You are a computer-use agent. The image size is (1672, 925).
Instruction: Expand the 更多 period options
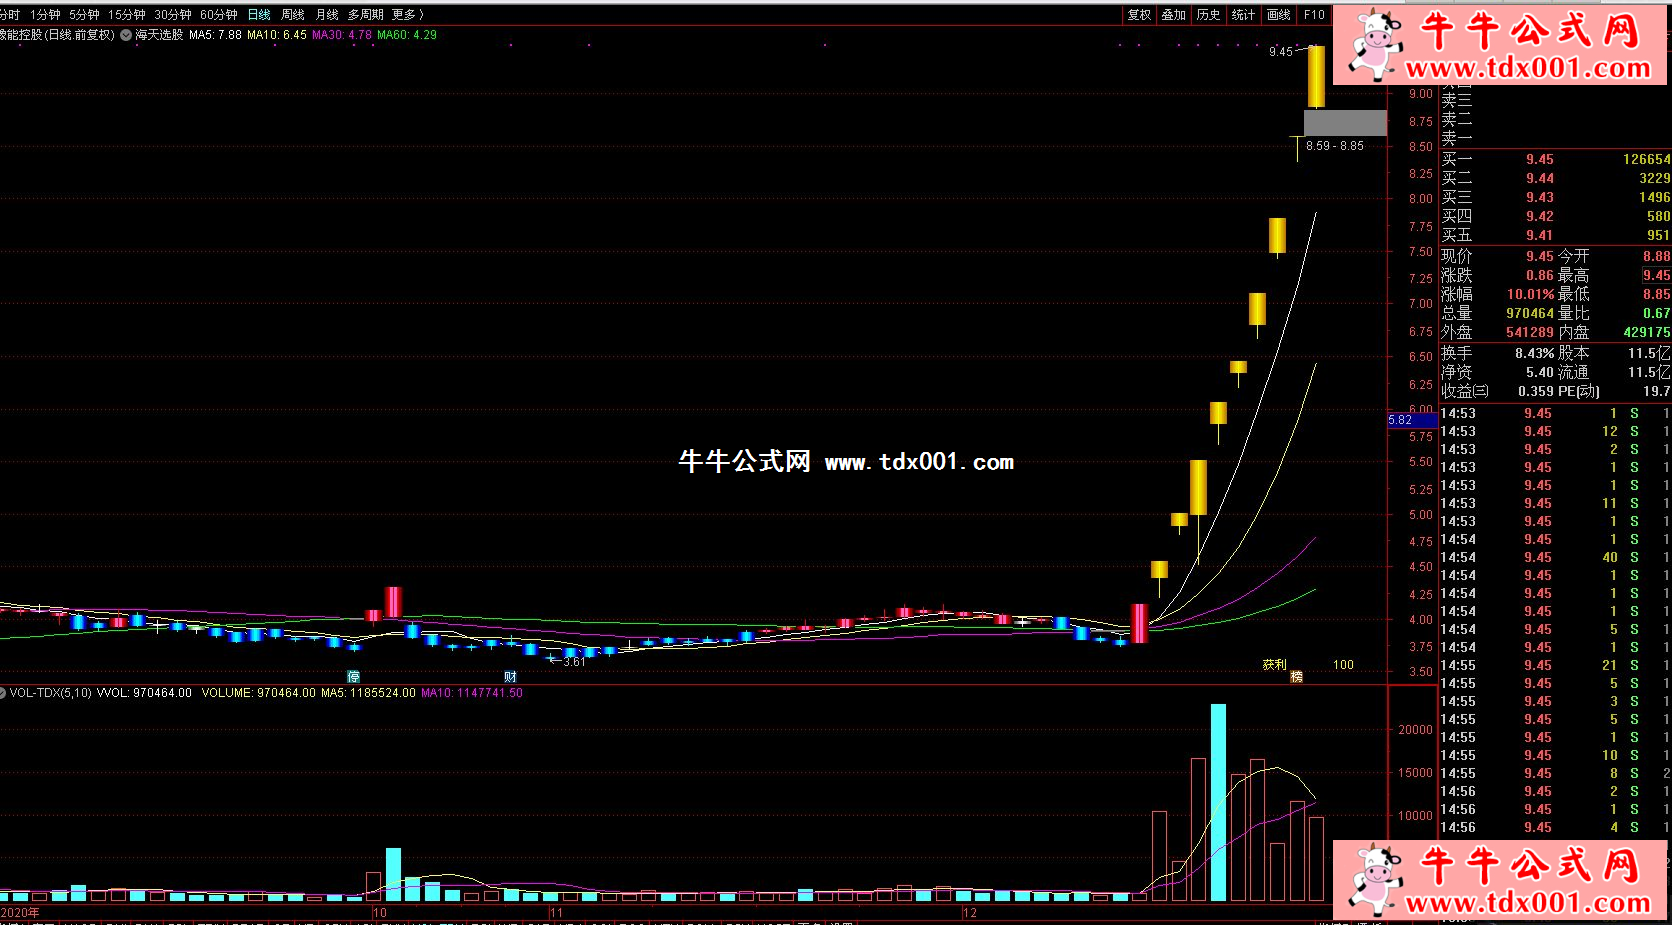point(408,15)
